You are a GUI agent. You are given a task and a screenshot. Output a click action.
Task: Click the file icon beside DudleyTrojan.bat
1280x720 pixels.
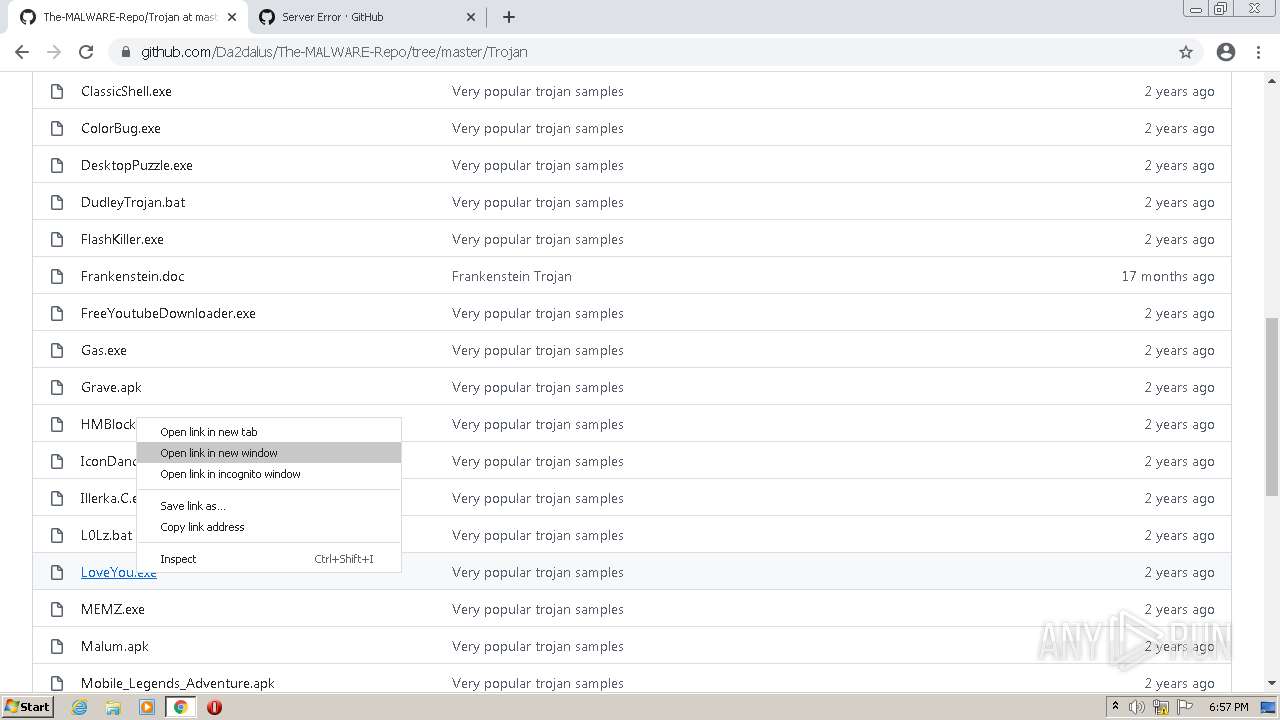(x=57, y=202)
